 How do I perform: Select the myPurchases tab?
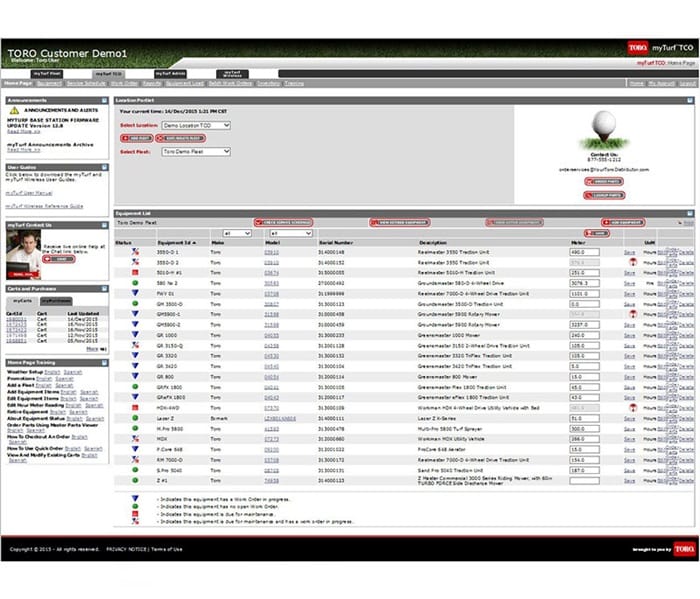[x=56, y=301]
